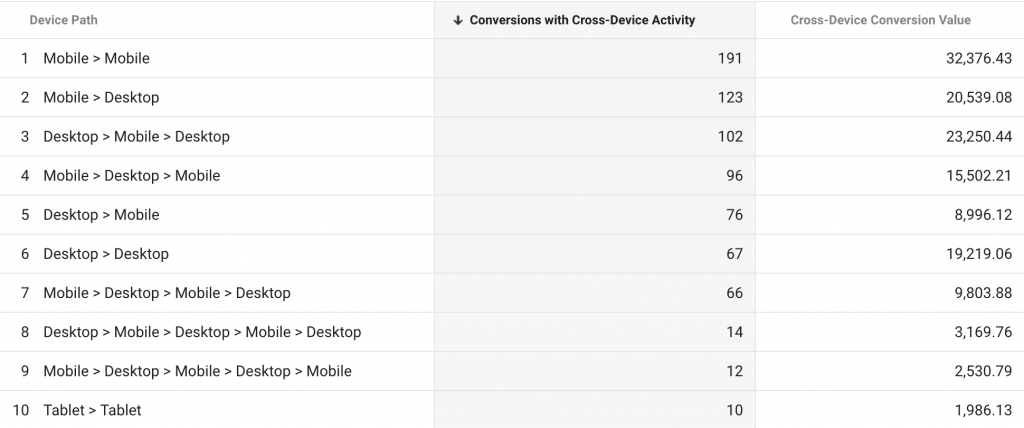Sort by Conversions with Cross-Device Activity header
Image resolution: width=1024 pixels, height=428 pixels.
[582, 20]
